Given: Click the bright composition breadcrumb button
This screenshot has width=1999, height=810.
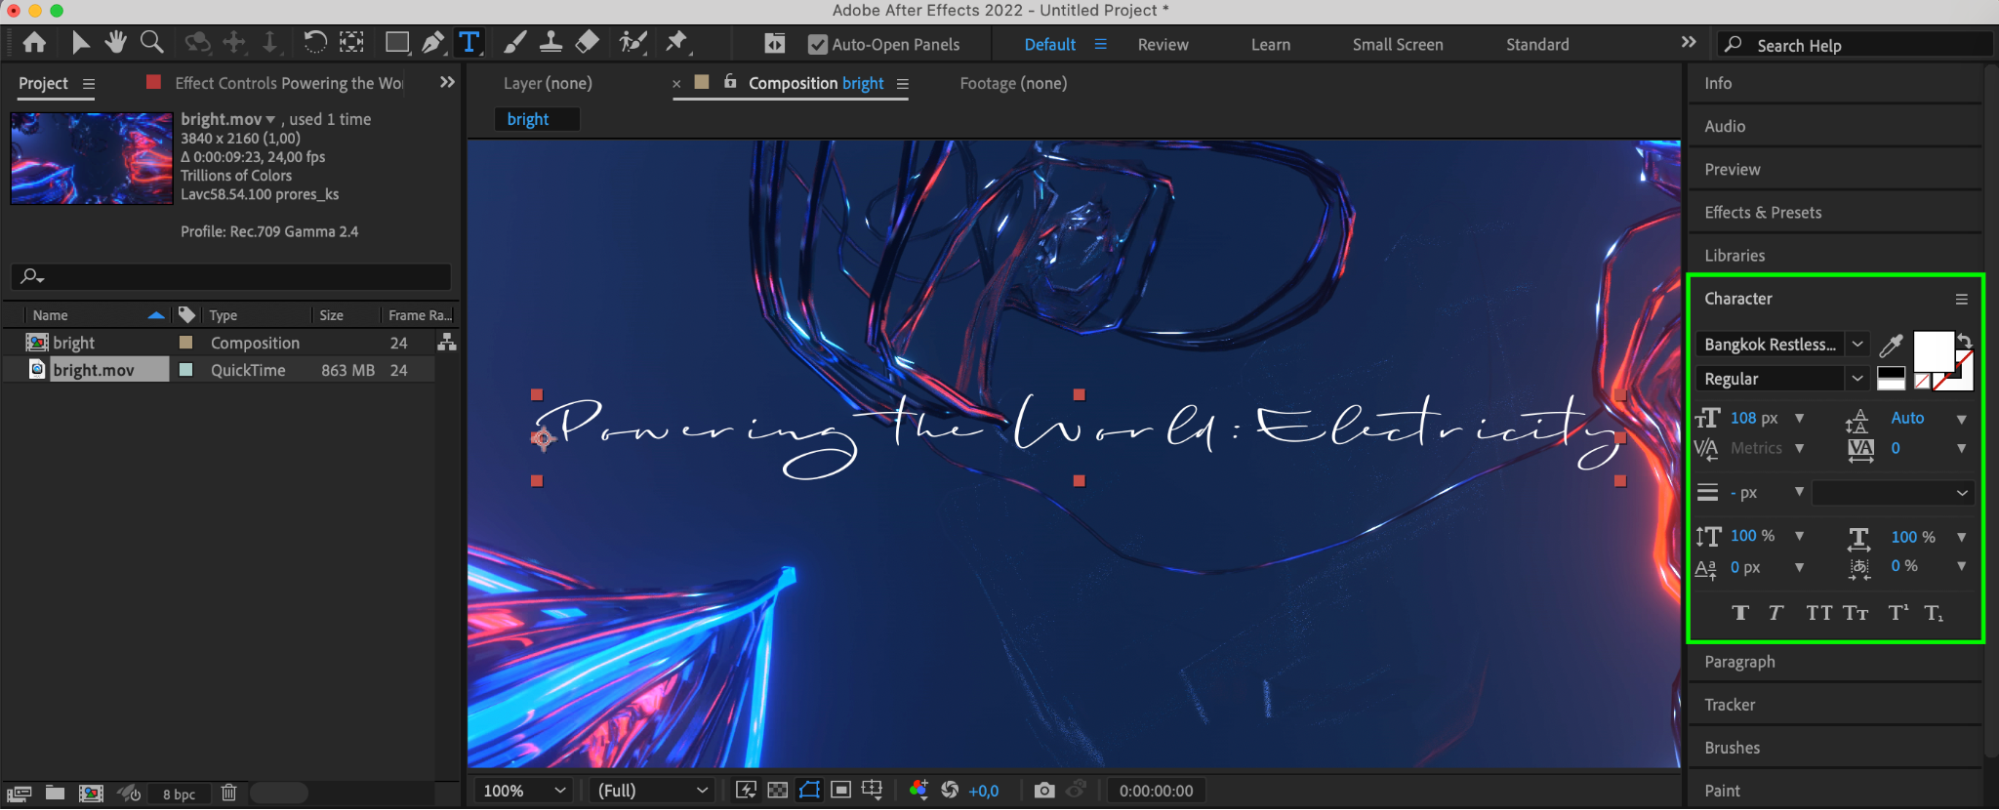Looking at the screenshot, I should pos(528,119).
